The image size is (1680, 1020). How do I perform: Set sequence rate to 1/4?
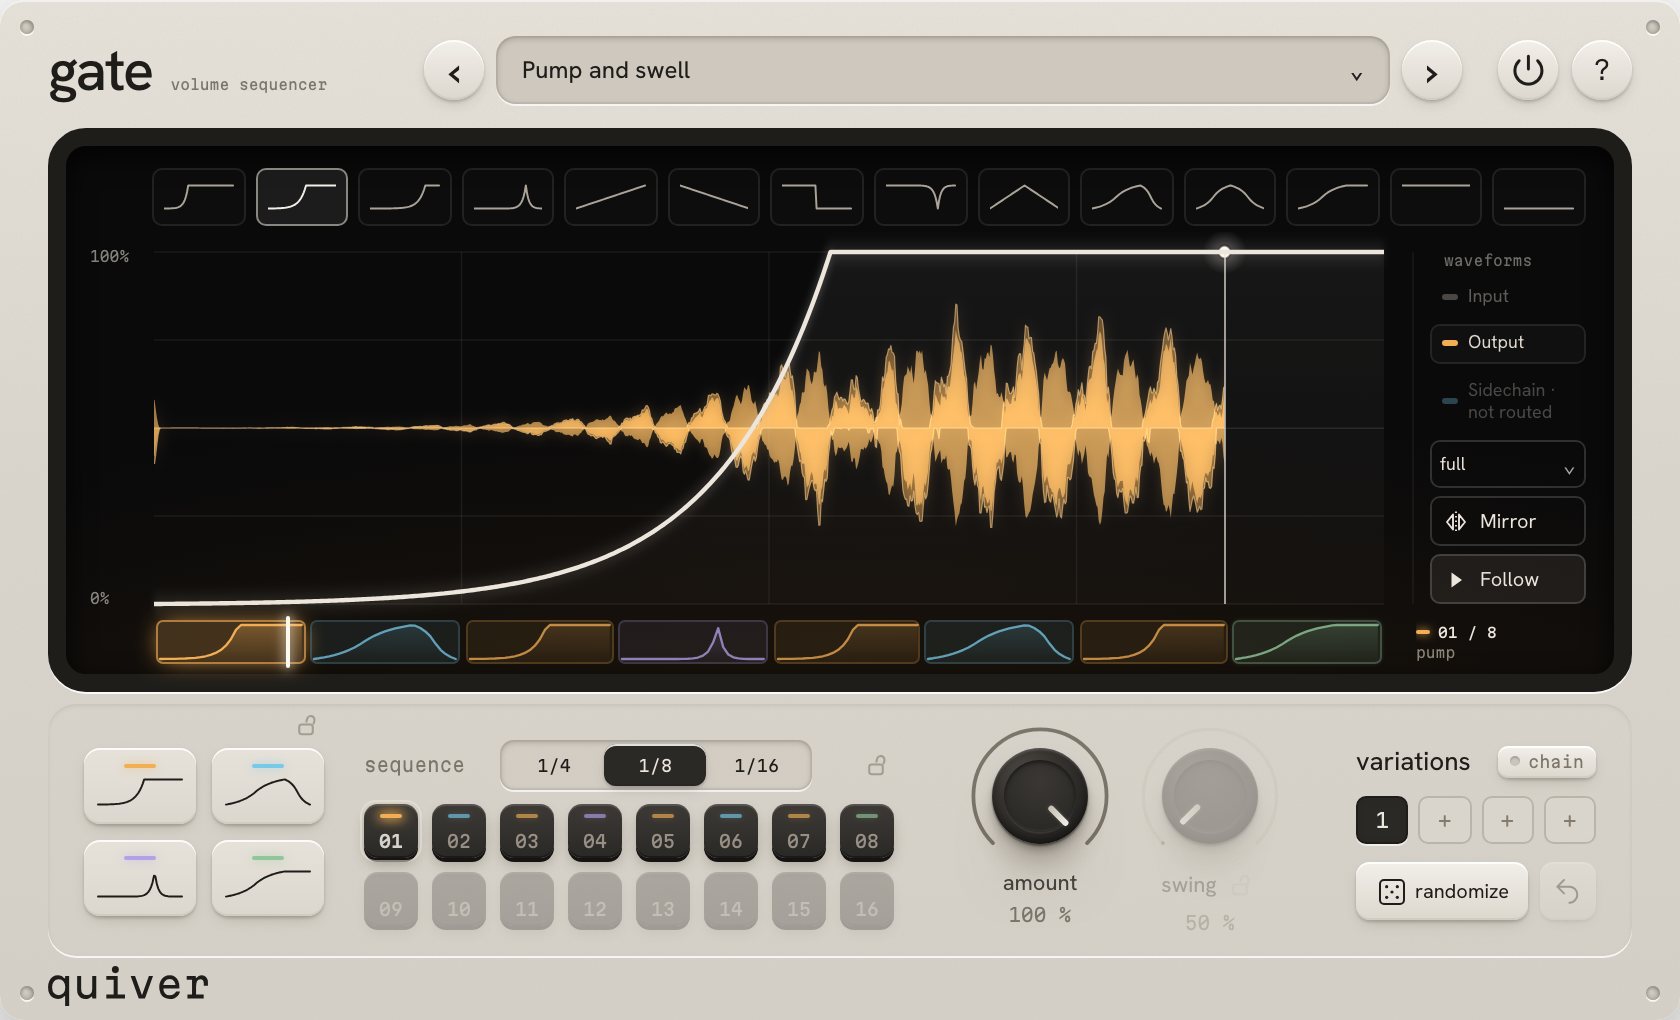[553, 766]
